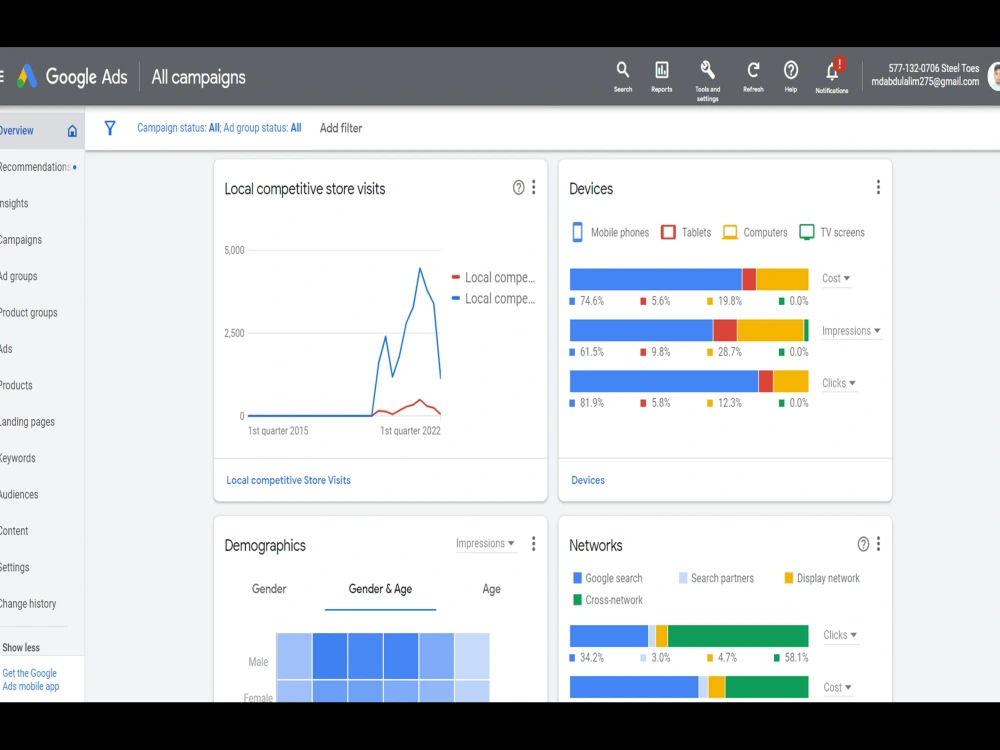1000x750 pixels.
Task: Click the Overview home icon
Action: [72, 131]
